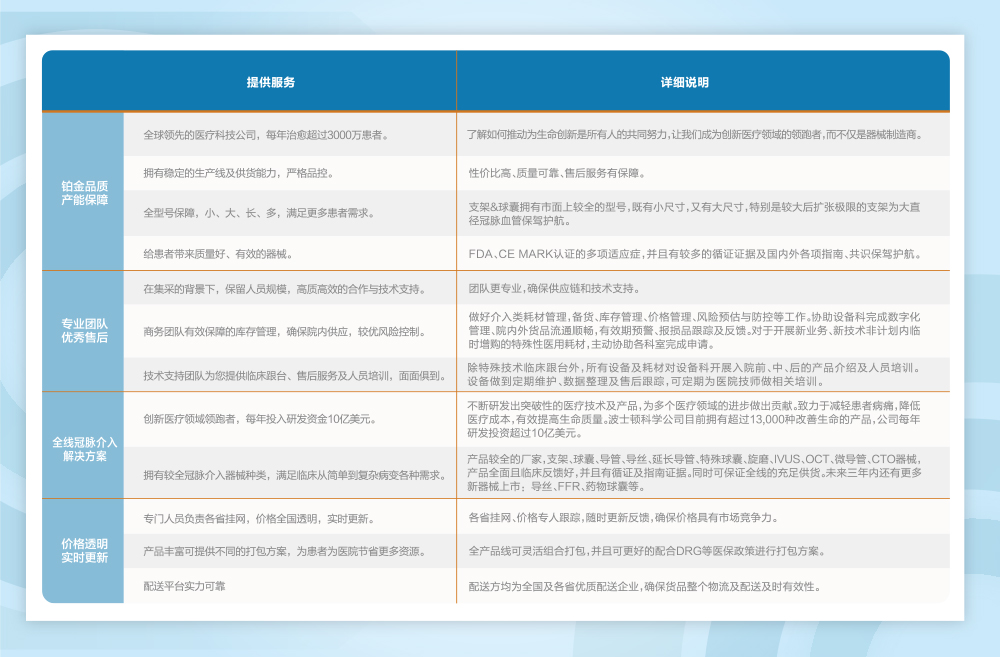Click description 各省挂网、价格专人跟踪
This screenshot has height=657, width=1000.
click(623, 517)
